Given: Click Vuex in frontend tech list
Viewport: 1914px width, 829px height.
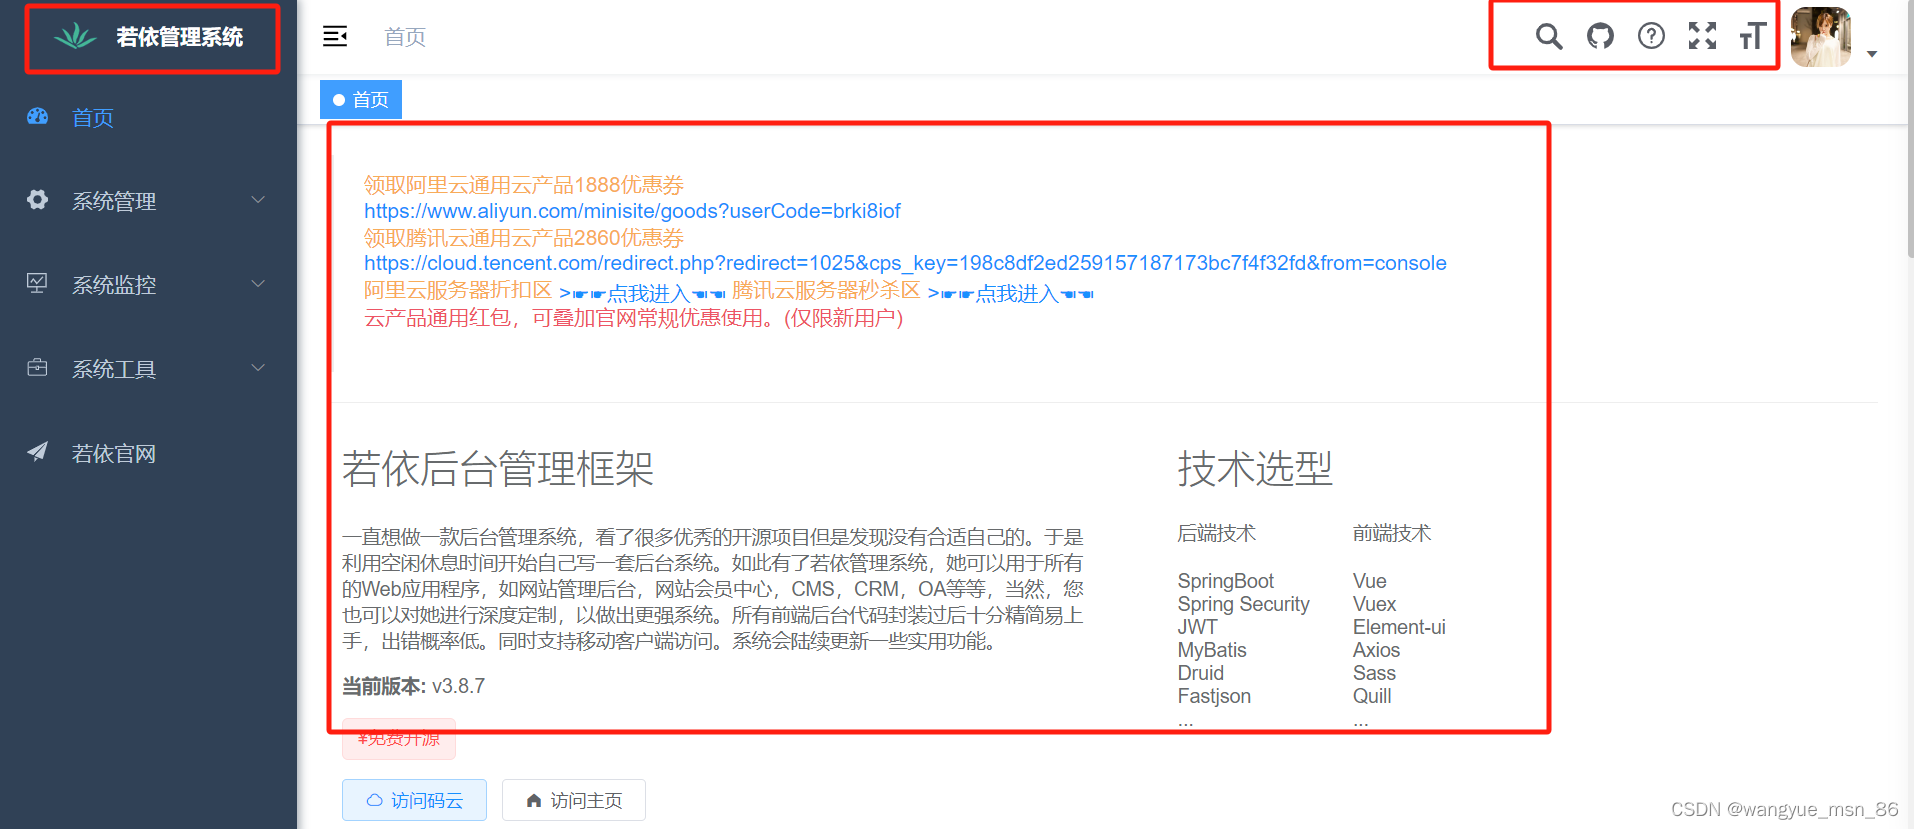Looking at the screenshot, I should pos(1375,604).
